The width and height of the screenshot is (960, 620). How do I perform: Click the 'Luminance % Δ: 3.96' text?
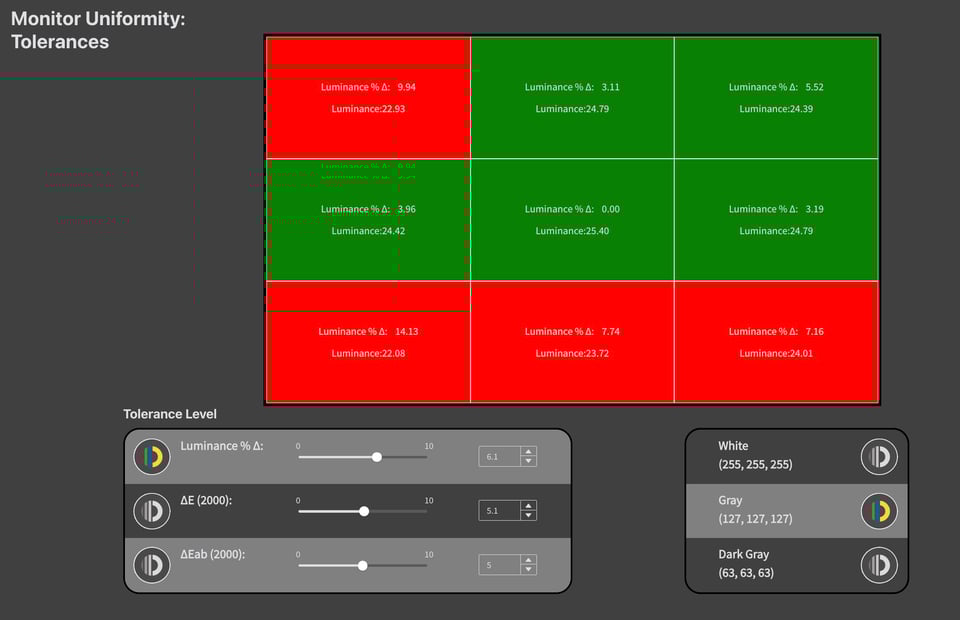point(368,209)
